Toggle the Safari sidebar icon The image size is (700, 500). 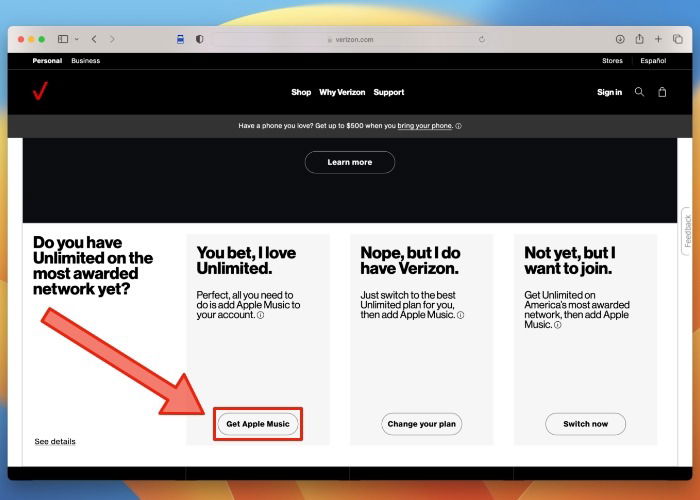click(63, 39)
